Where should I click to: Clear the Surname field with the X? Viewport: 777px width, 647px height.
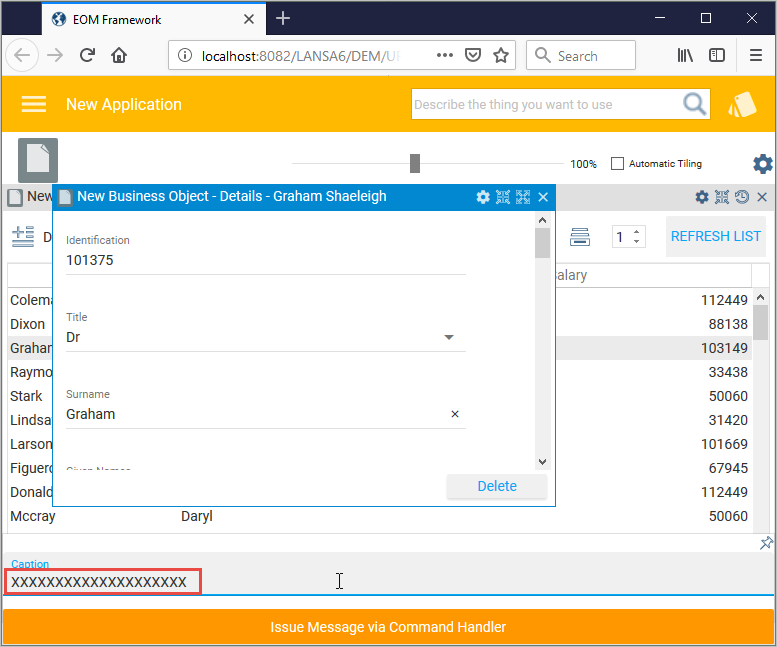pyautogui.click(x=454, y=414)
